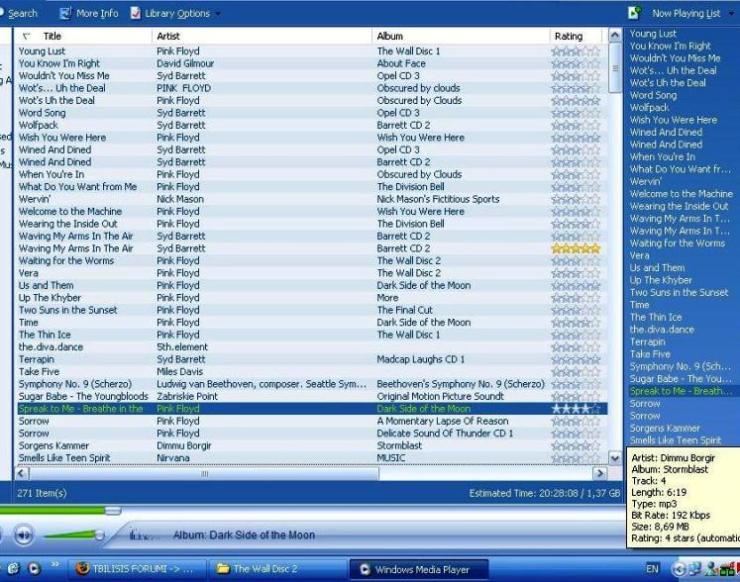Screen dimensions: 740x582
Task: Click the playback seek bar handle
Action: point(113,510)
